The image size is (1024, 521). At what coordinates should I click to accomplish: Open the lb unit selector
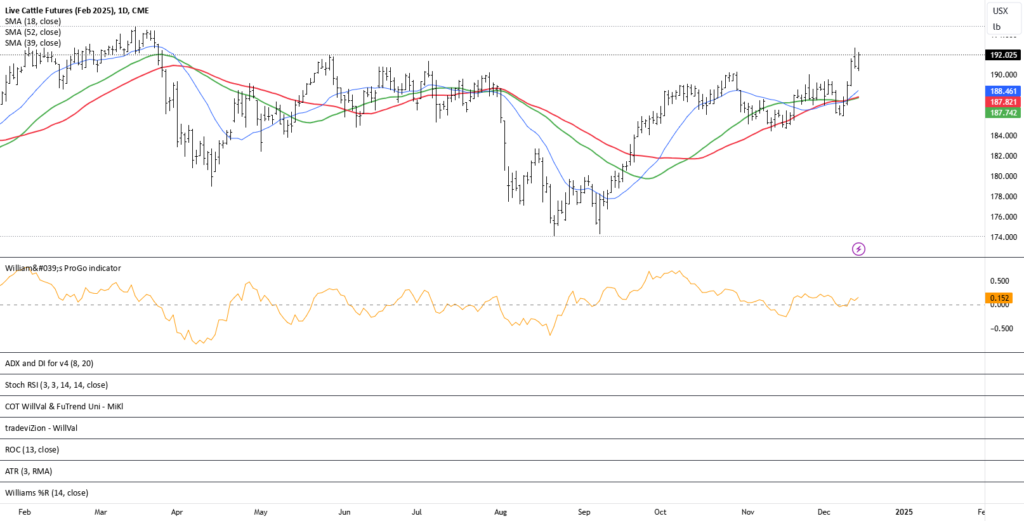pyautogui.click(x=996, y=26)
